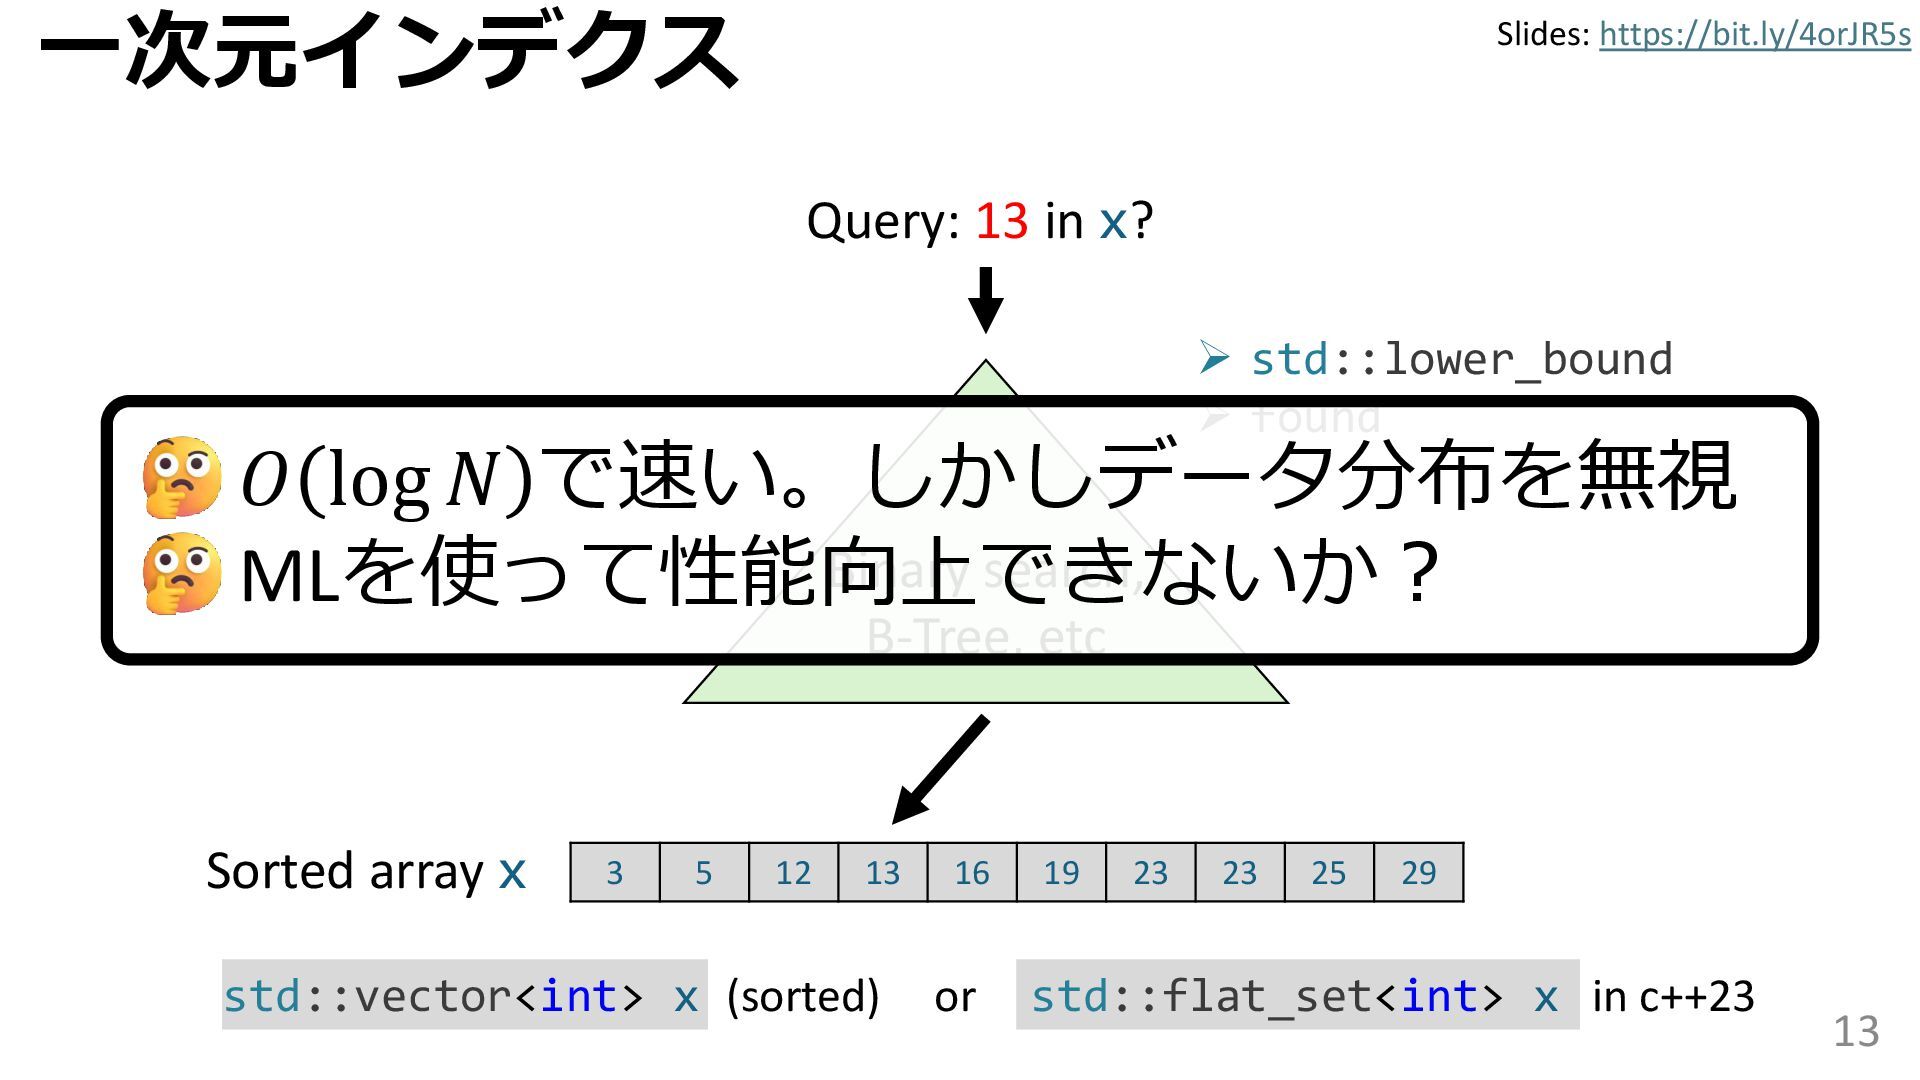Click the slide page number 13
The image size is (1920, 1080).
(x=1855, y=1031)
